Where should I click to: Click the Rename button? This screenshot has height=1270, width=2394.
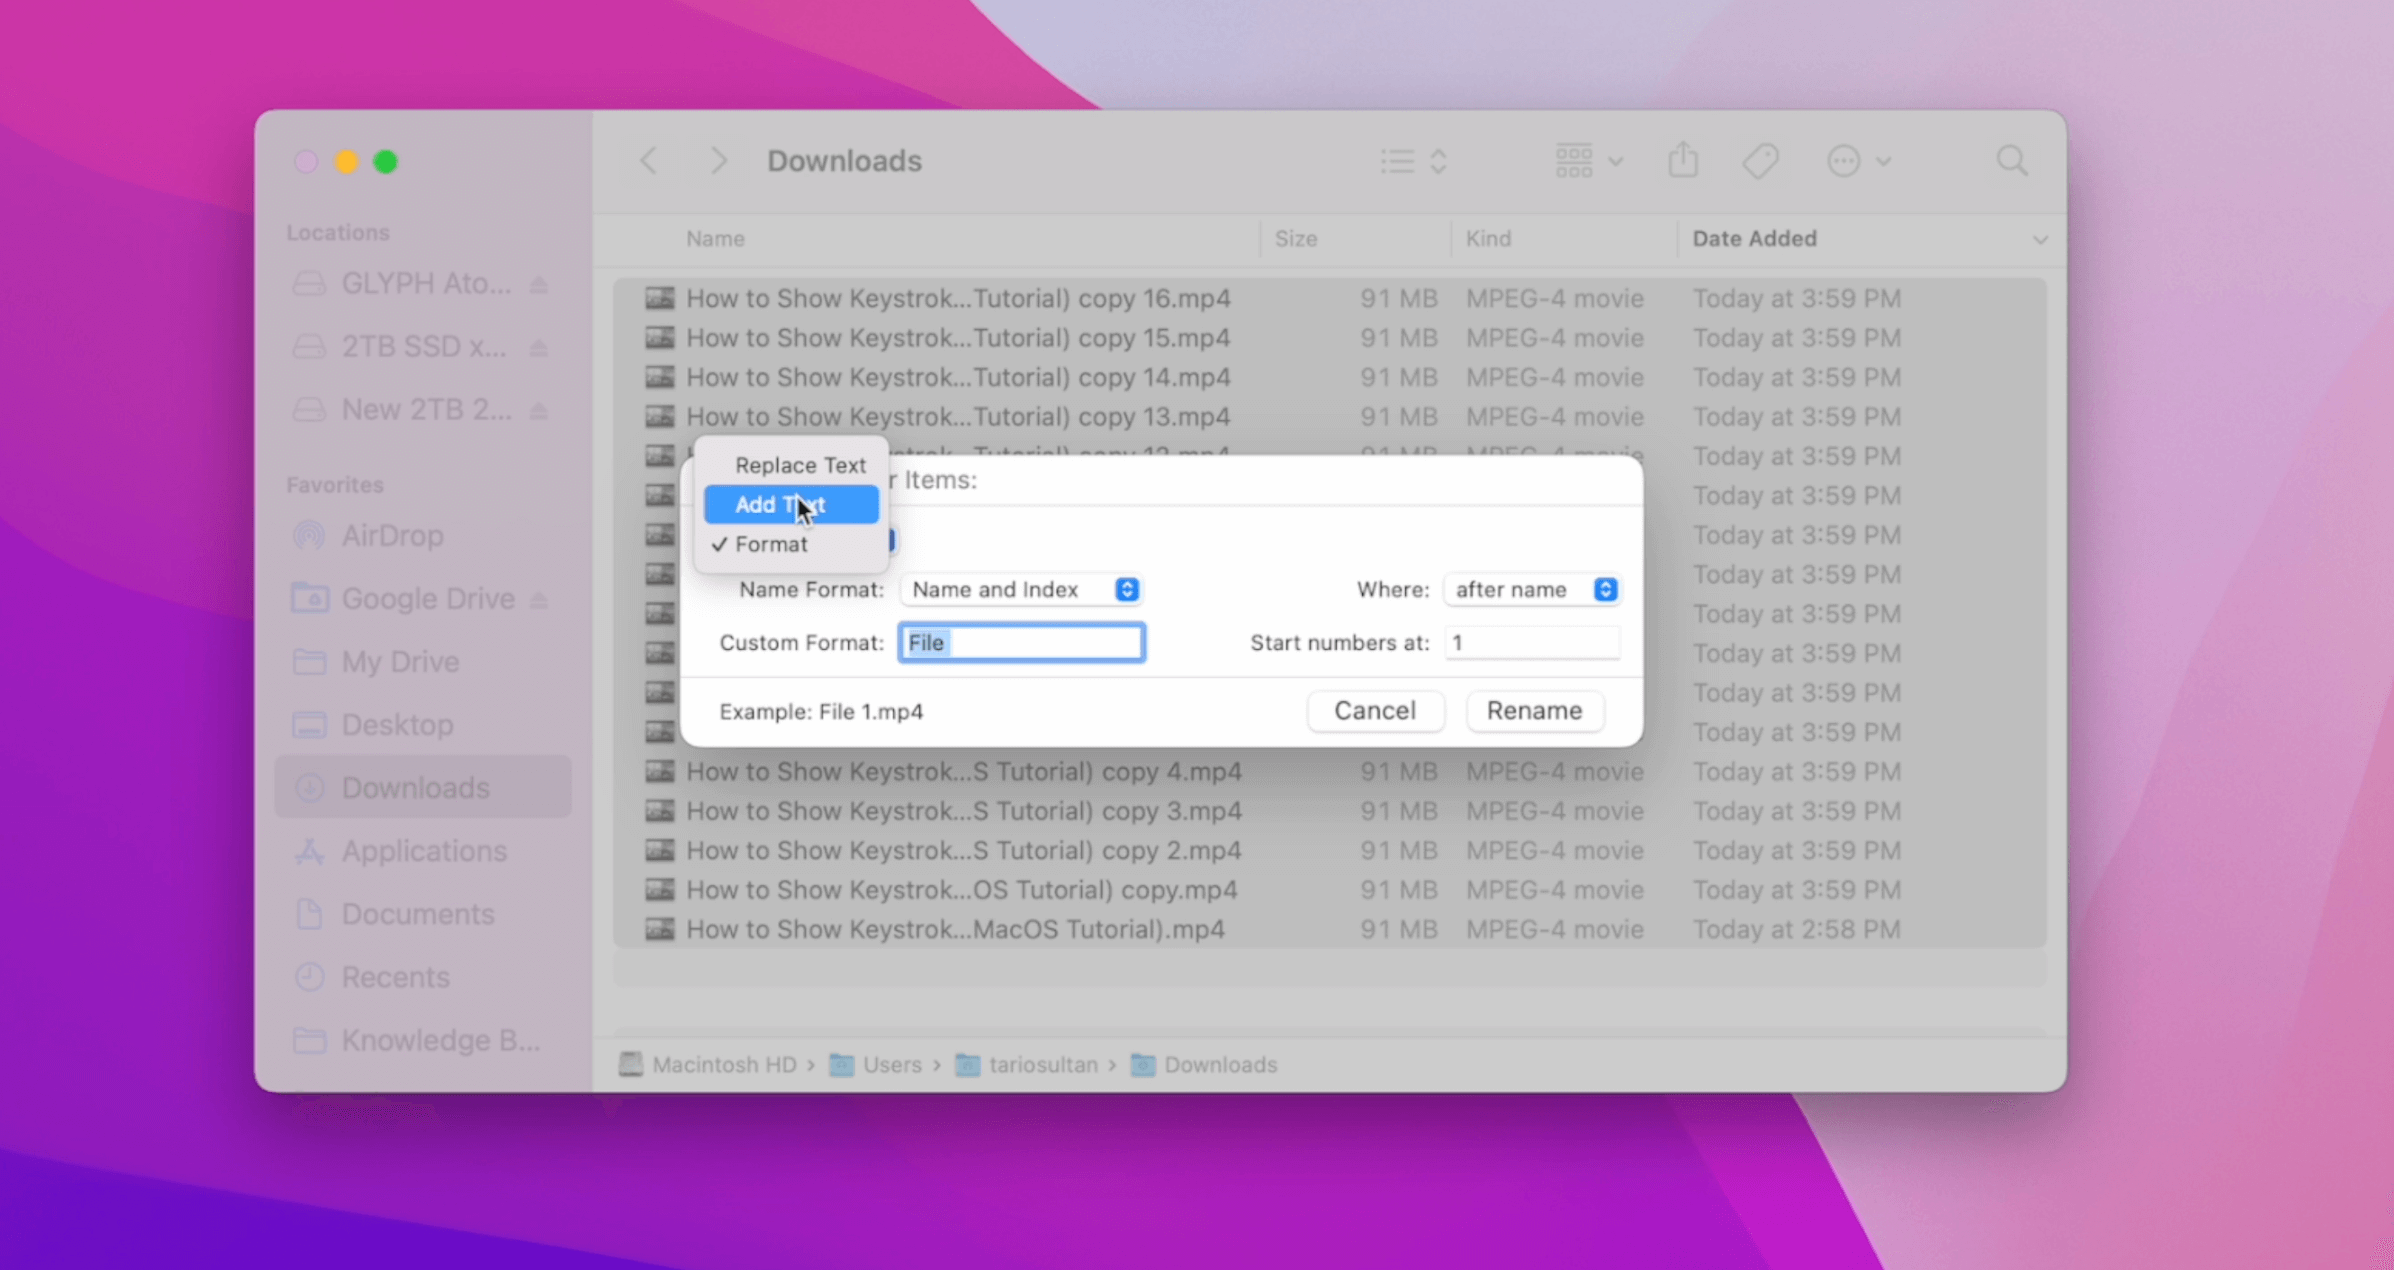(x=1534, y=711)
